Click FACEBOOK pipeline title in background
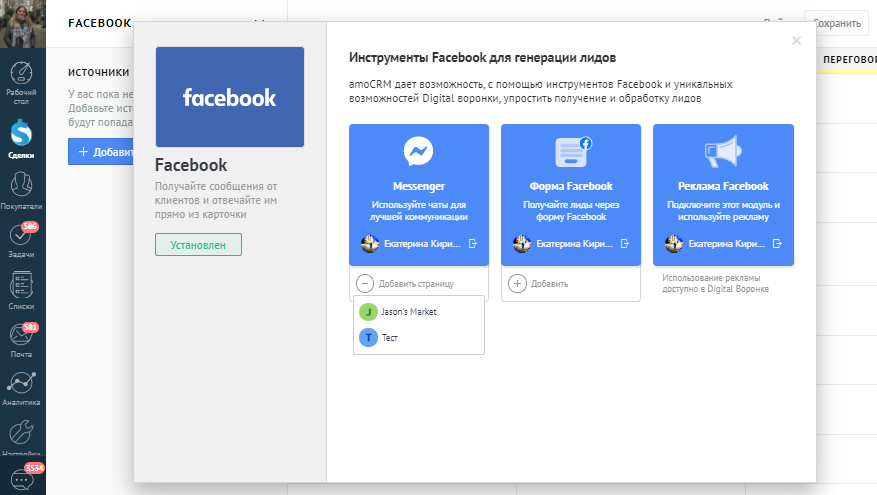877x495 pixels. pyautogui.click(x=100, y=23)
